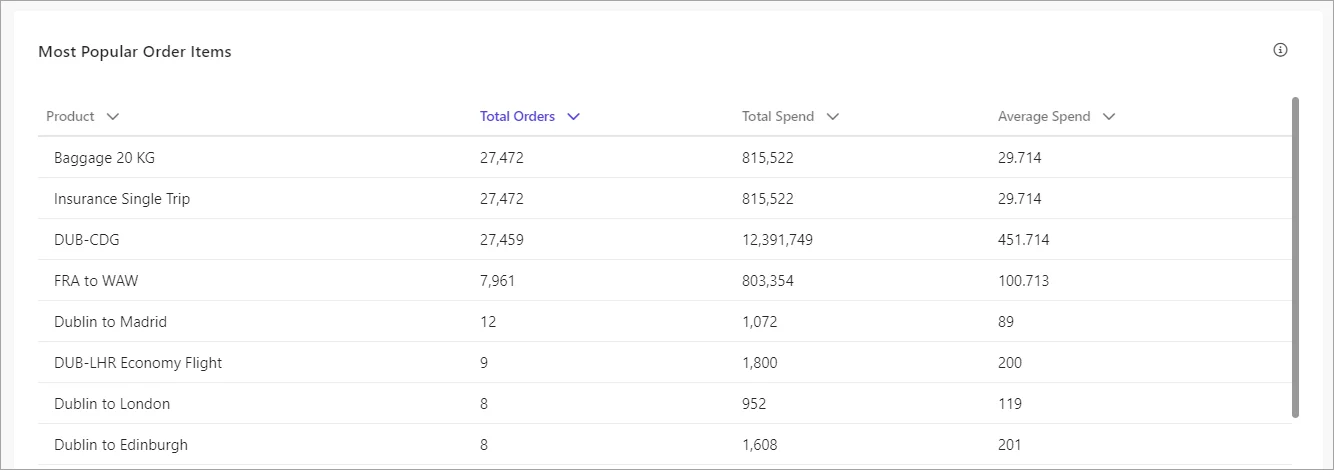Click total orders 27,472 in Insurance Single Trip row

[502, 199]
